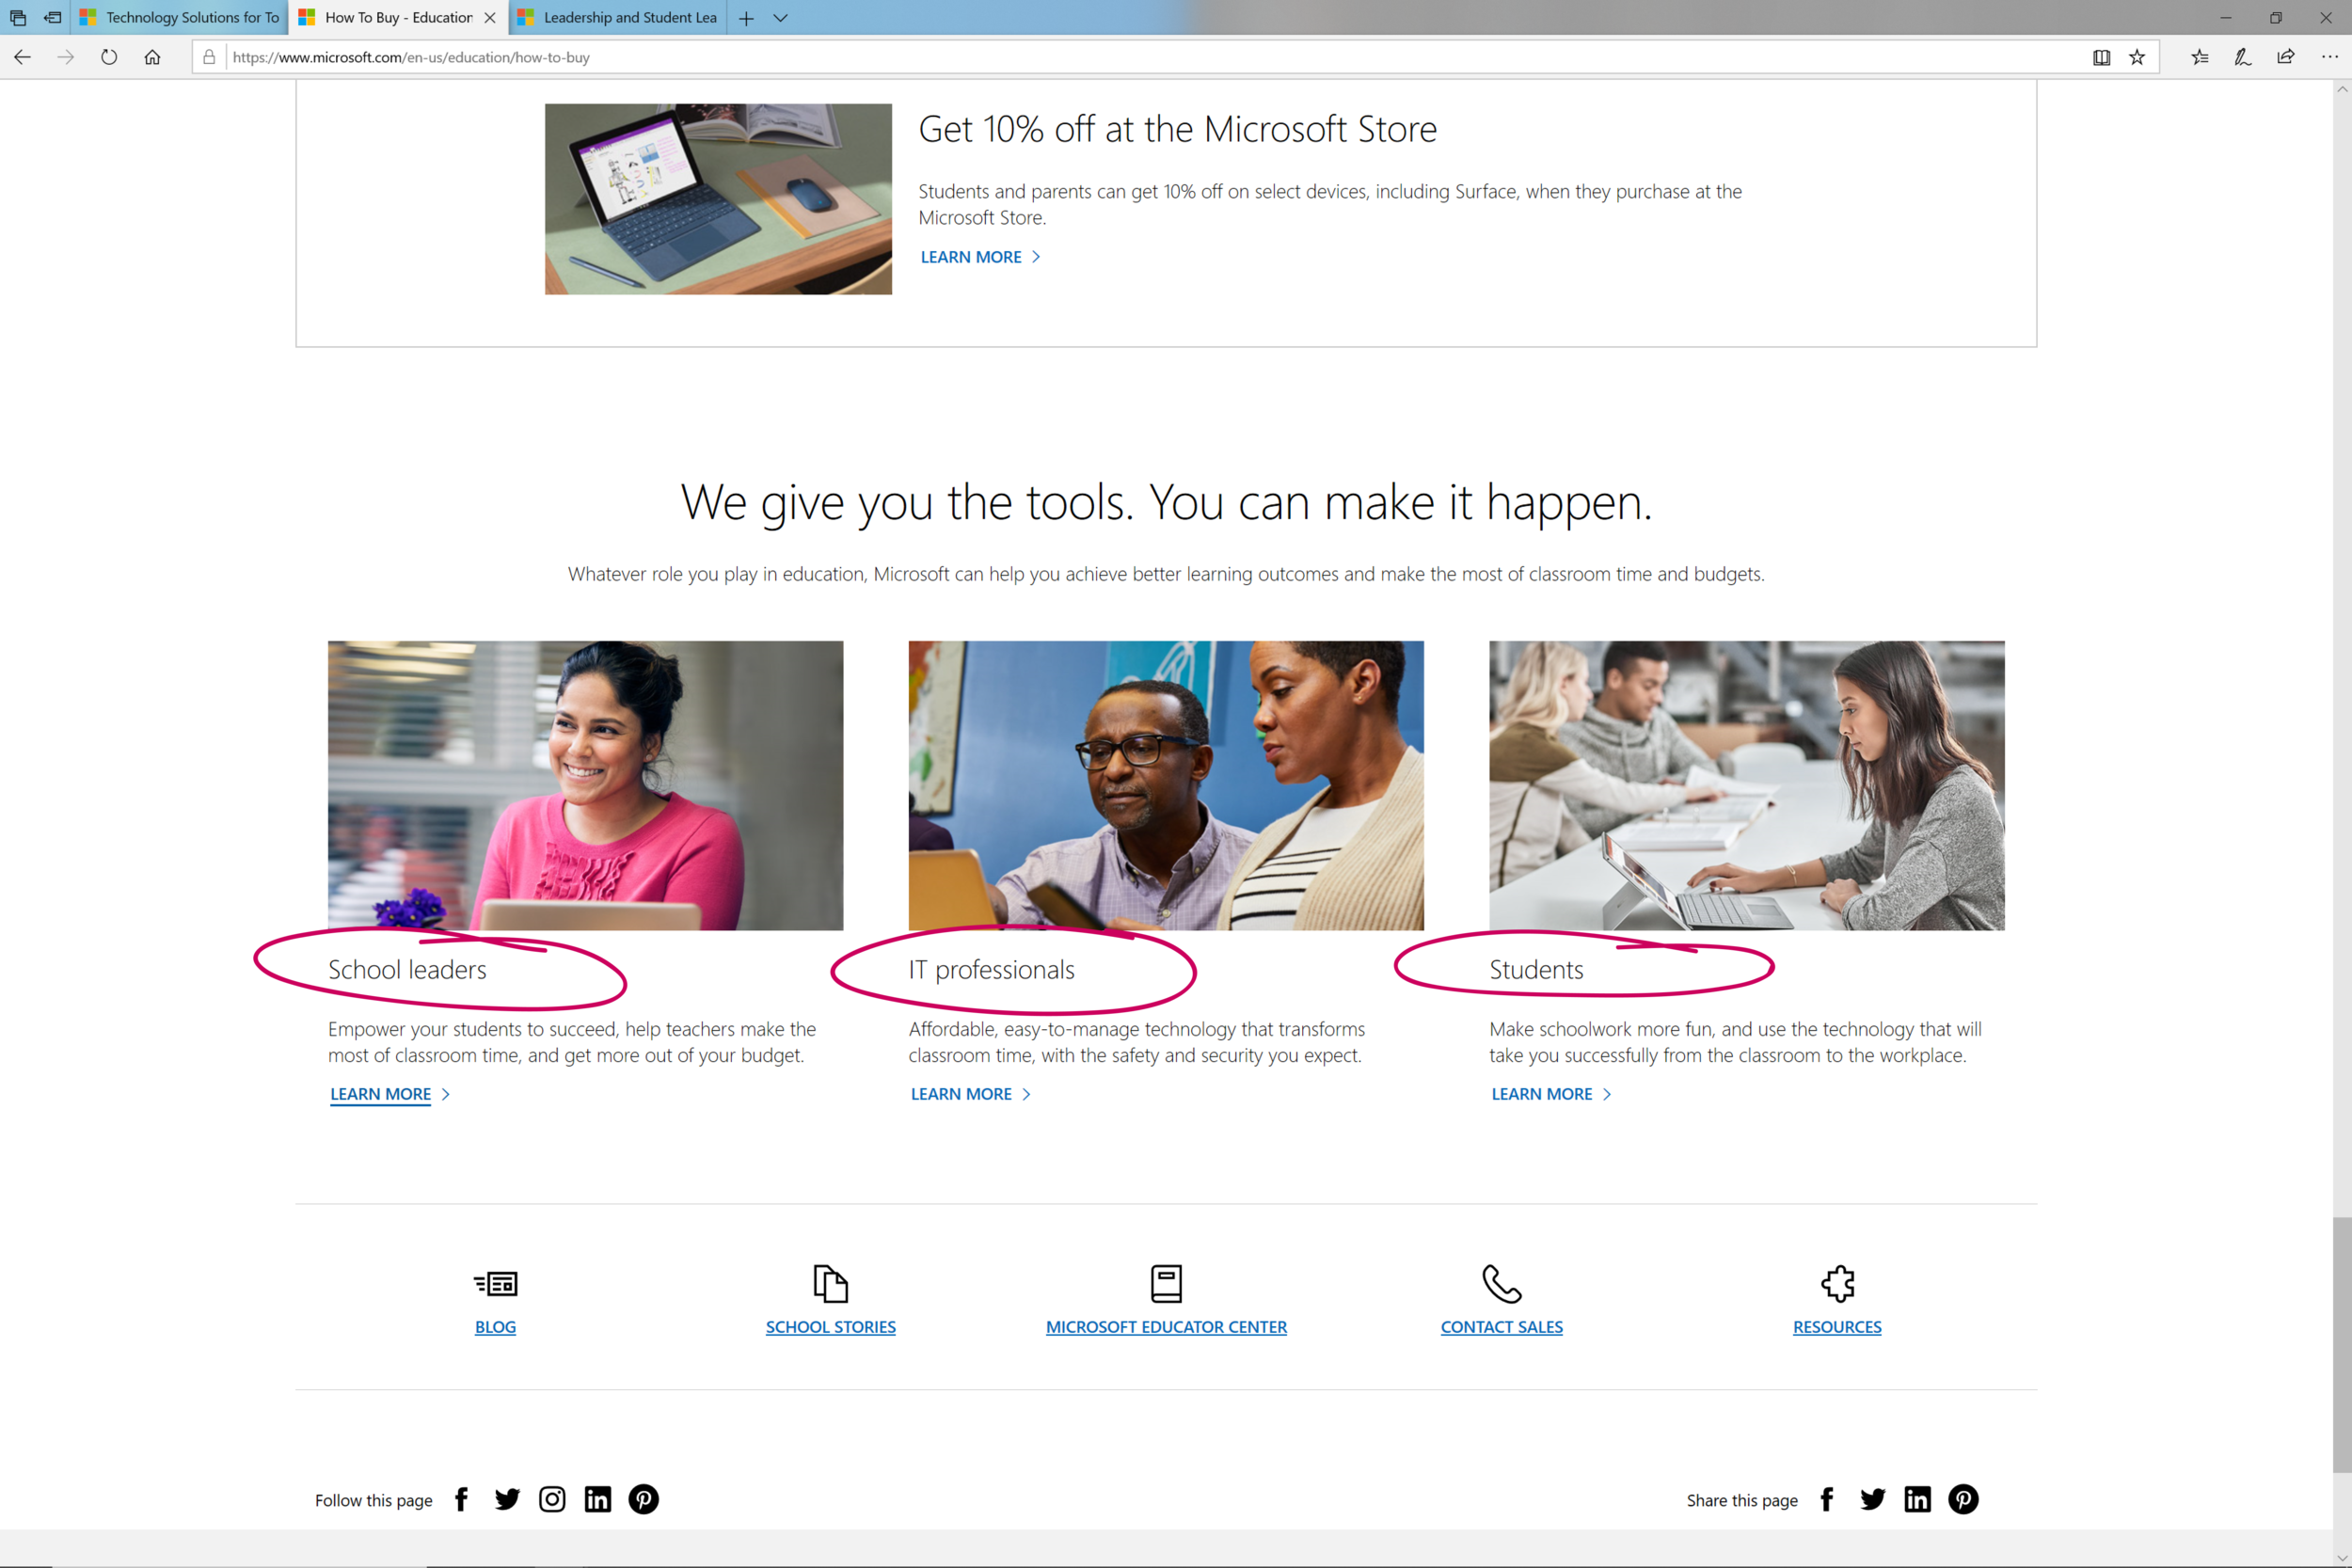The image size is (2352, 1568).
Task: Open the Contact Sales link
Action: pyautogui.click(x=1501, y=1327)
